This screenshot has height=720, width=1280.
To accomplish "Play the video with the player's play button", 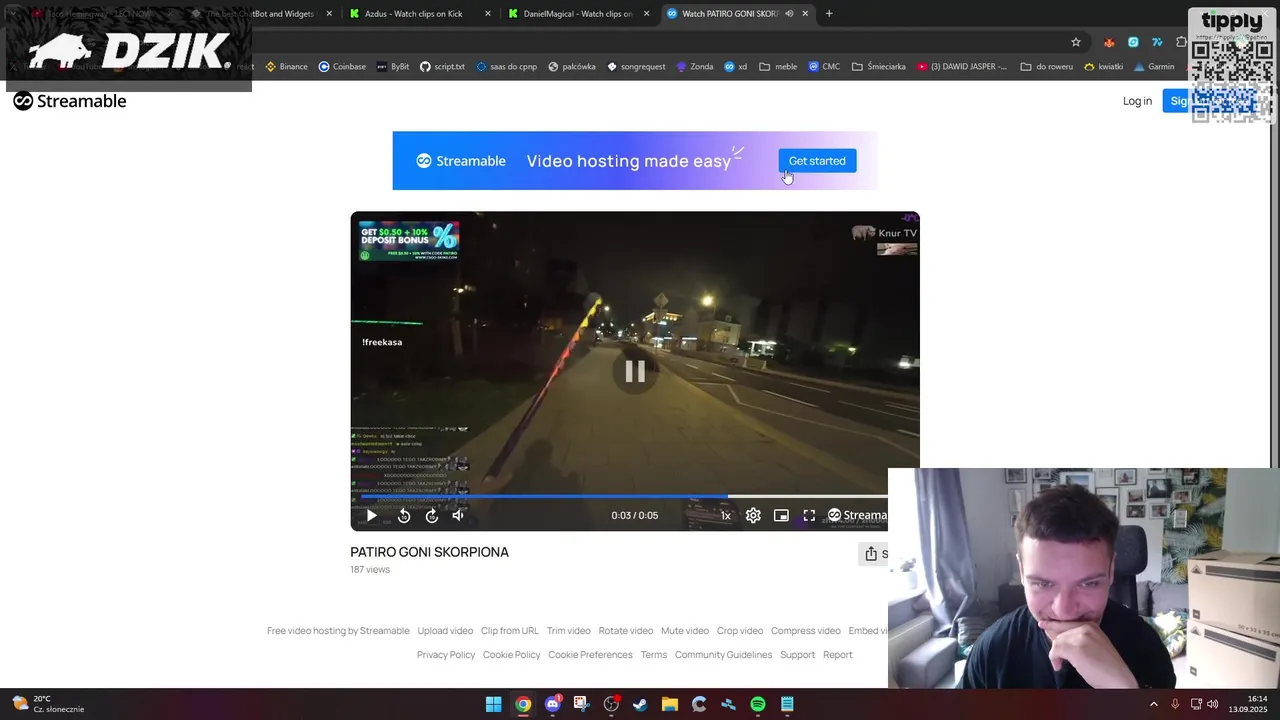I will click(x=371, y=516).
